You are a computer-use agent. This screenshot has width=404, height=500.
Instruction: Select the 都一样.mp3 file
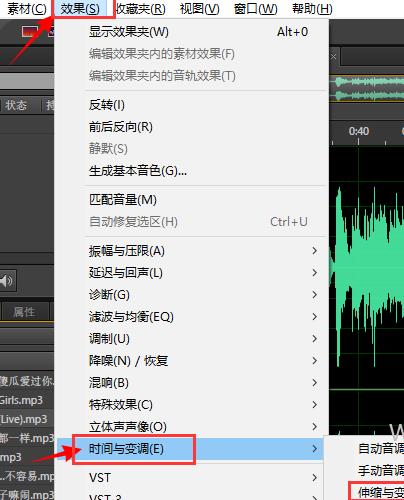(x=27, y=438)
